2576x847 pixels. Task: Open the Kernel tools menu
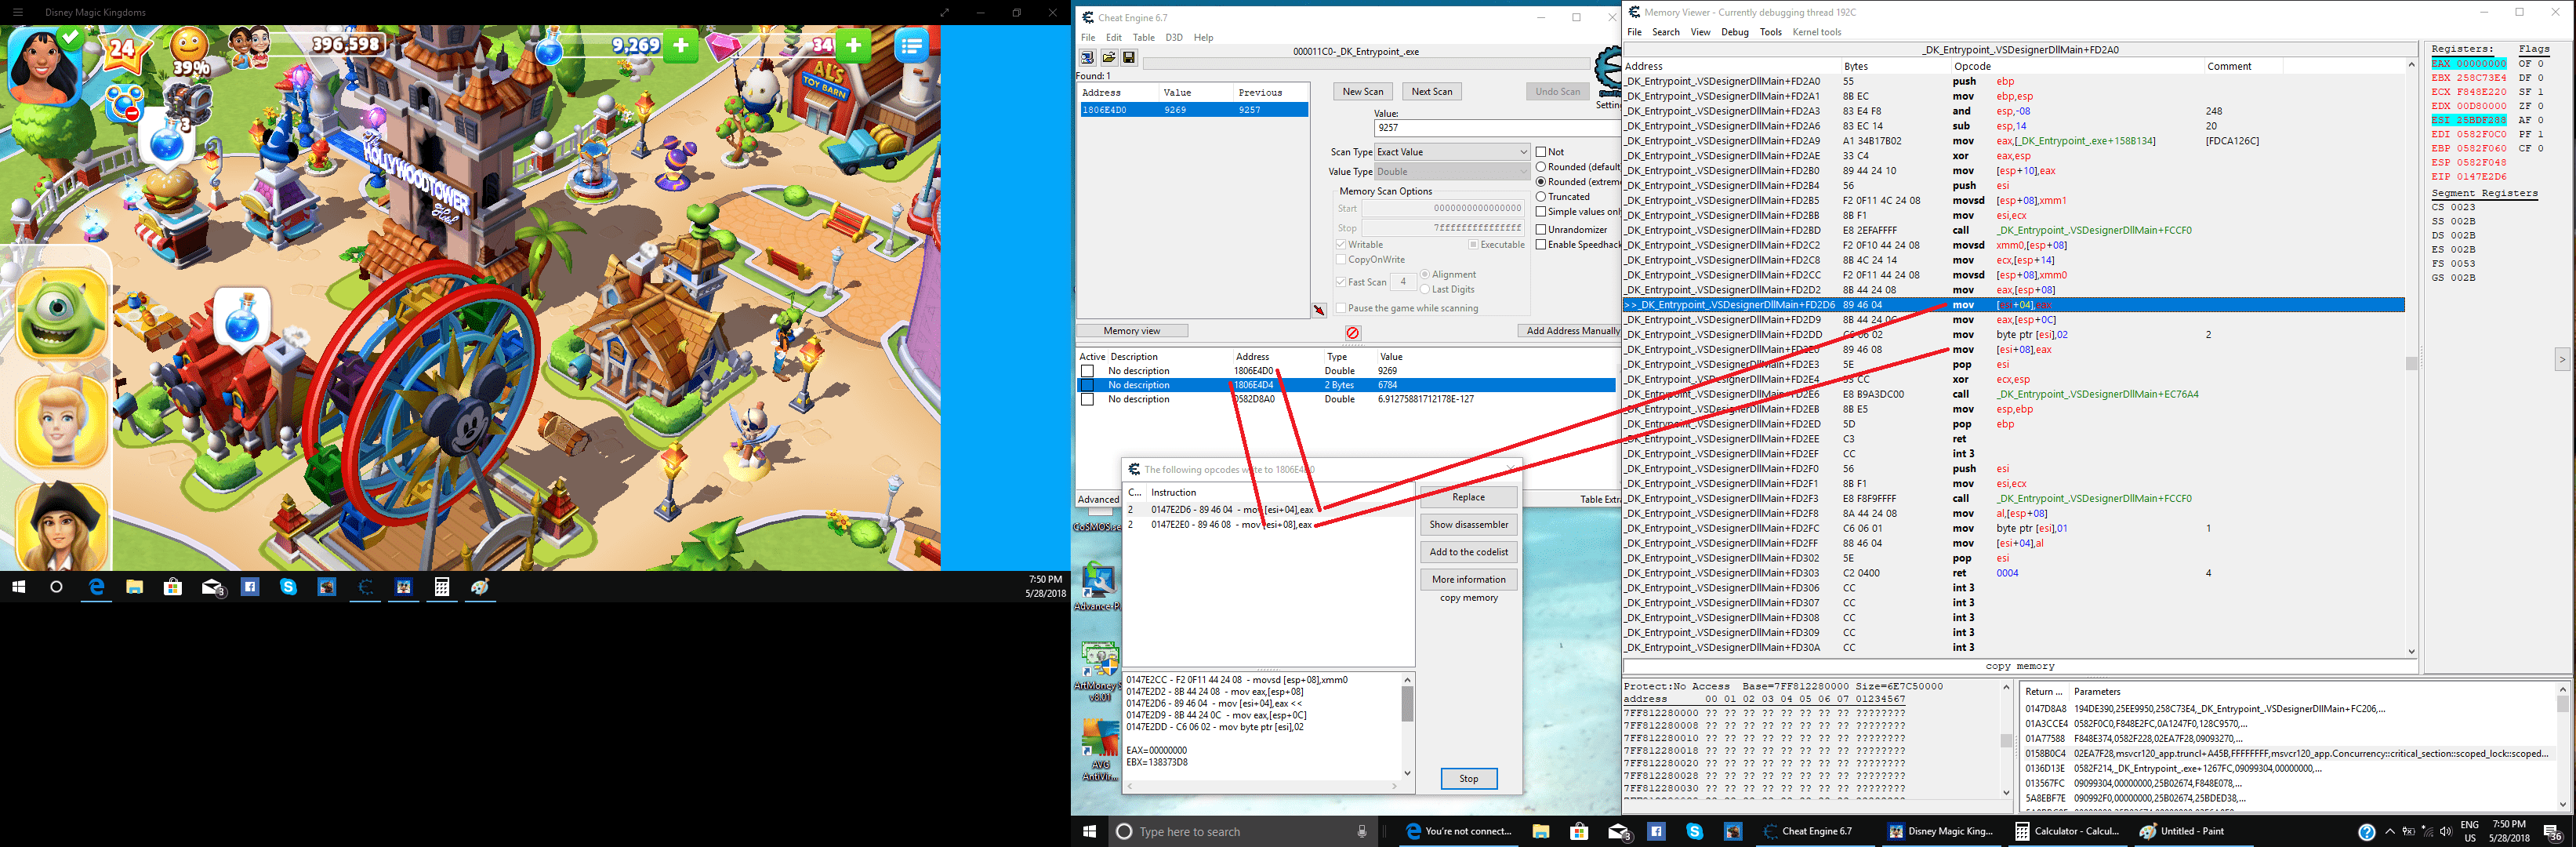(x=1816, y=32)
